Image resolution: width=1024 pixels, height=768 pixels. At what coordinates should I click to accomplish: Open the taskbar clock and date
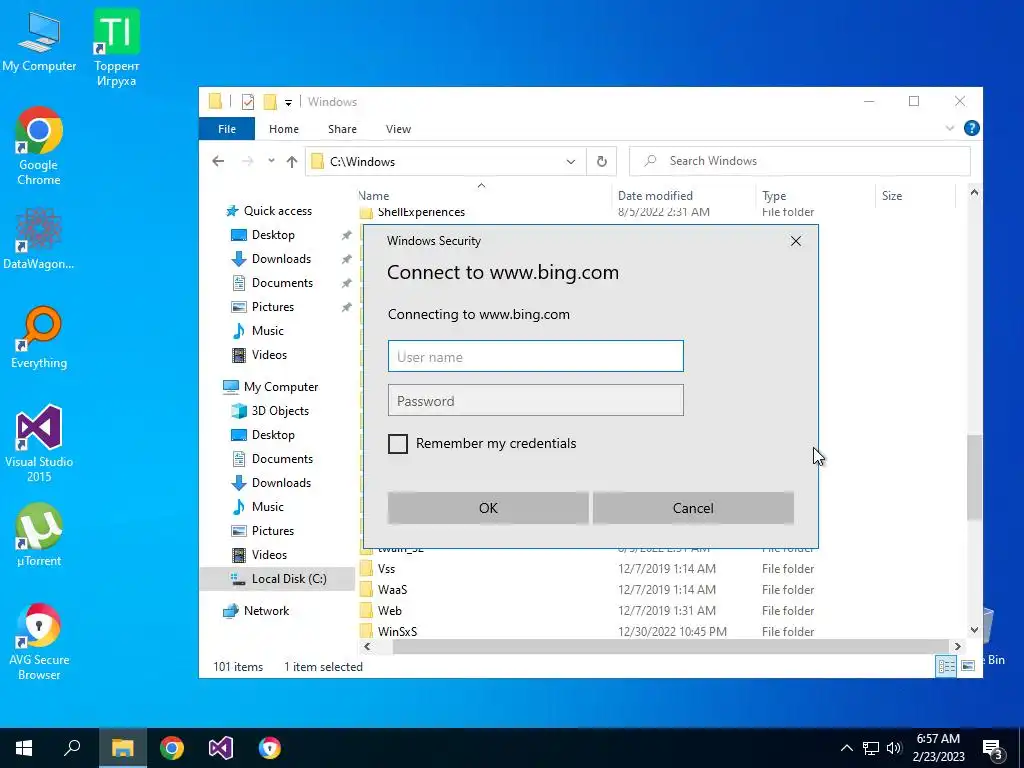click(x=938, y=748)
